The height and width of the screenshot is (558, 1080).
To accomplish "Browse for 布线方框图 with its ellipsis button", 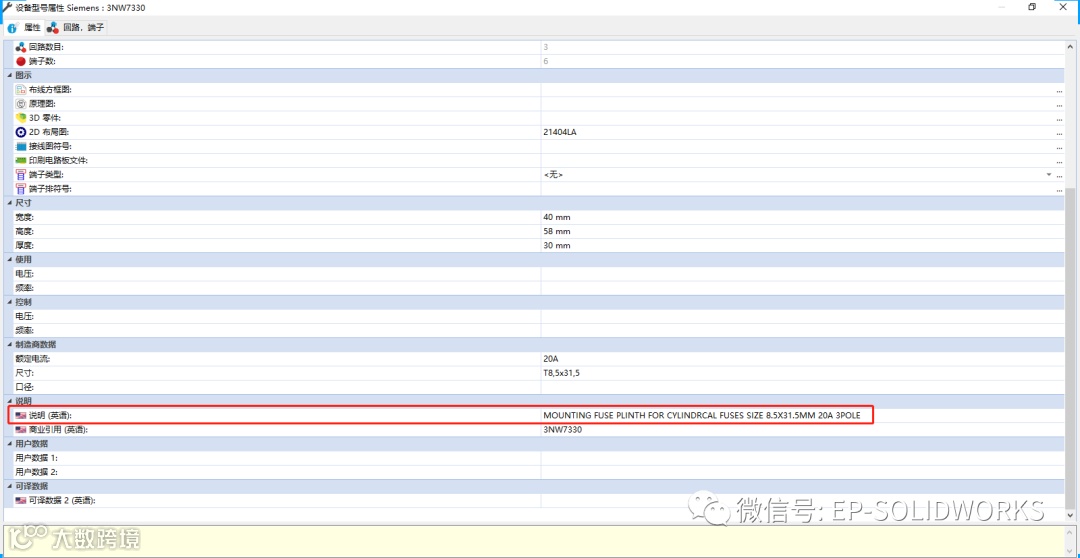I will (x=1059, y=90).
